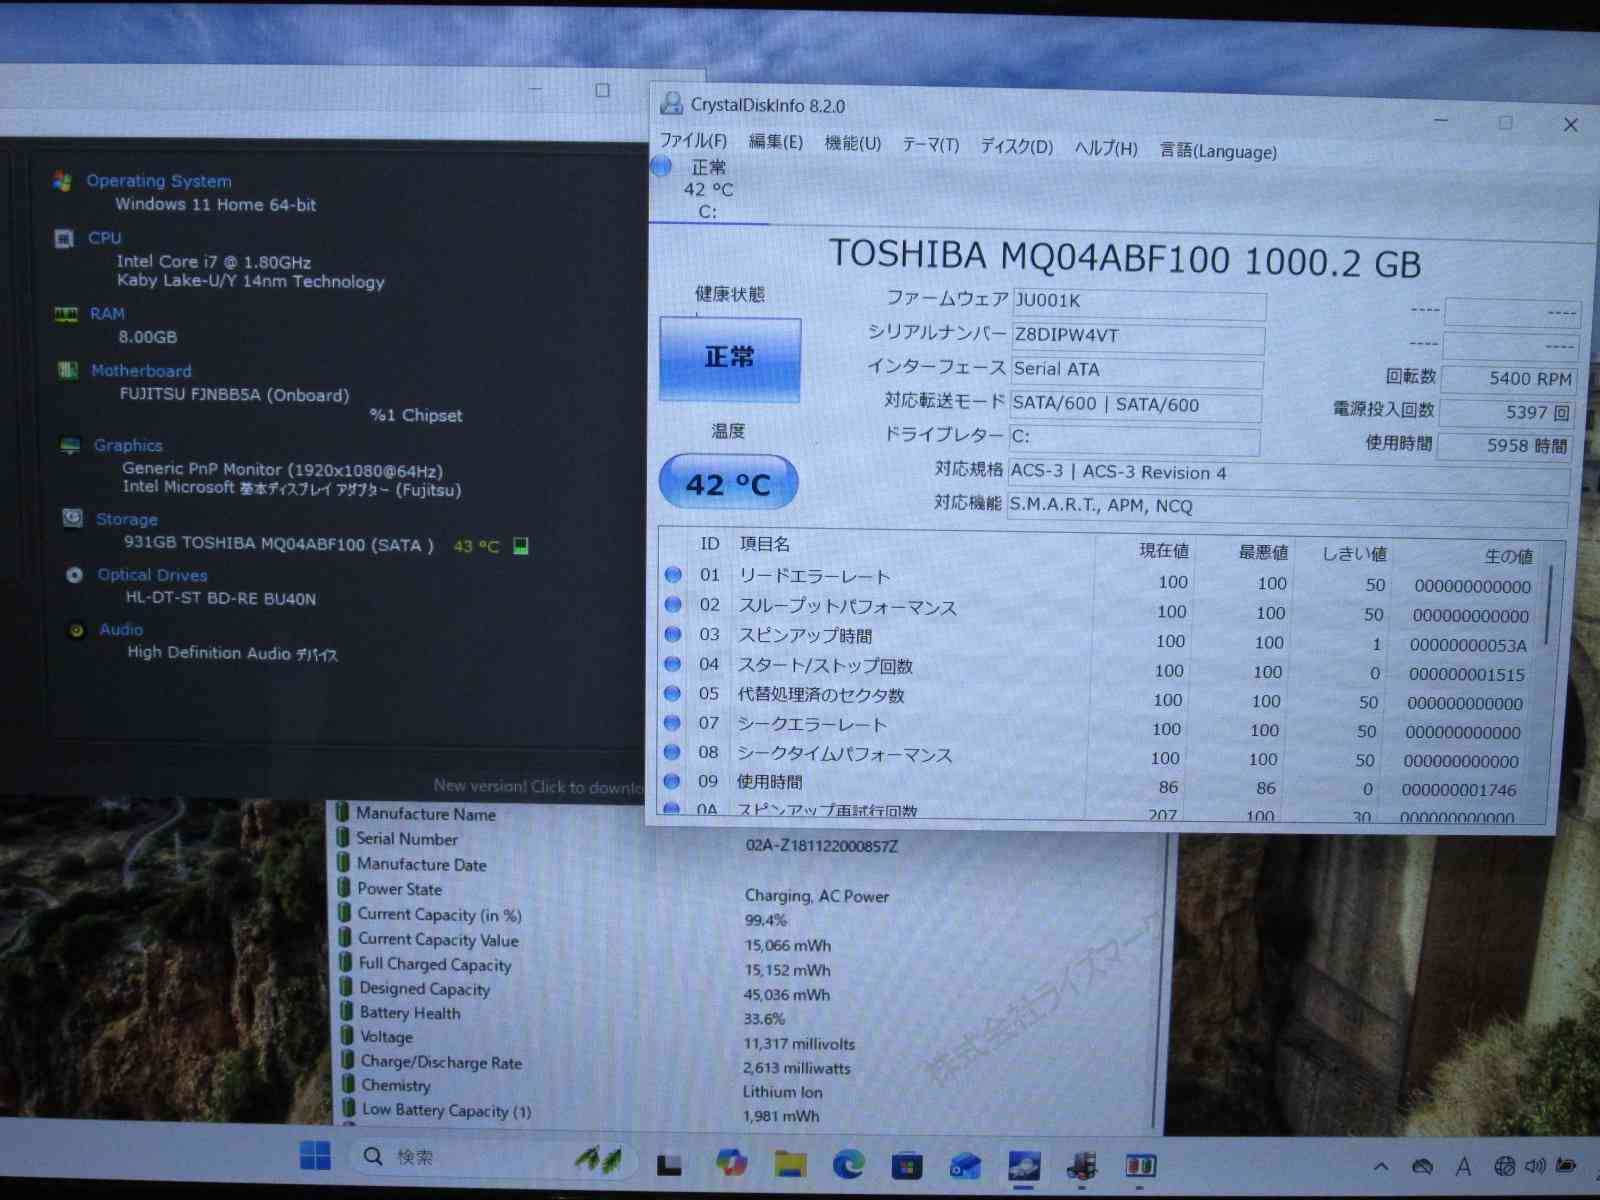Open File Explorer from the taskbar

(x=790, y=1163)
